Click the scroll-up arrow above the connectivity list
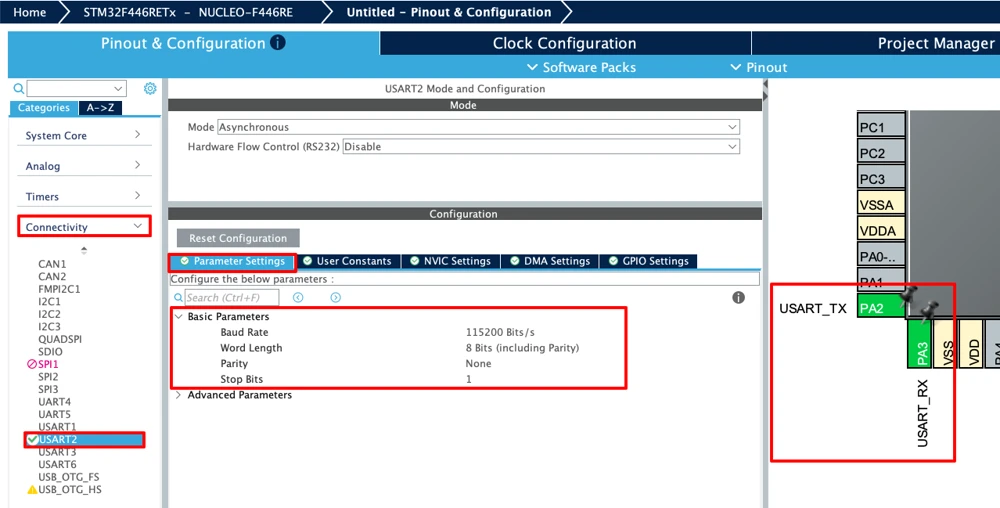The image size is (1000, 508). pyautogui.click(x=84, y=250)
